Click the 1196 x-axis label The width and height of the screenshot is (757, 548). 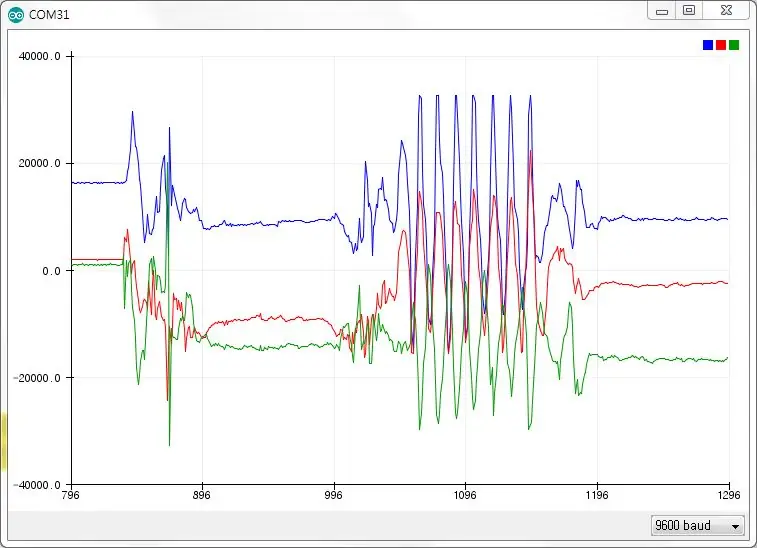[597, 495]
